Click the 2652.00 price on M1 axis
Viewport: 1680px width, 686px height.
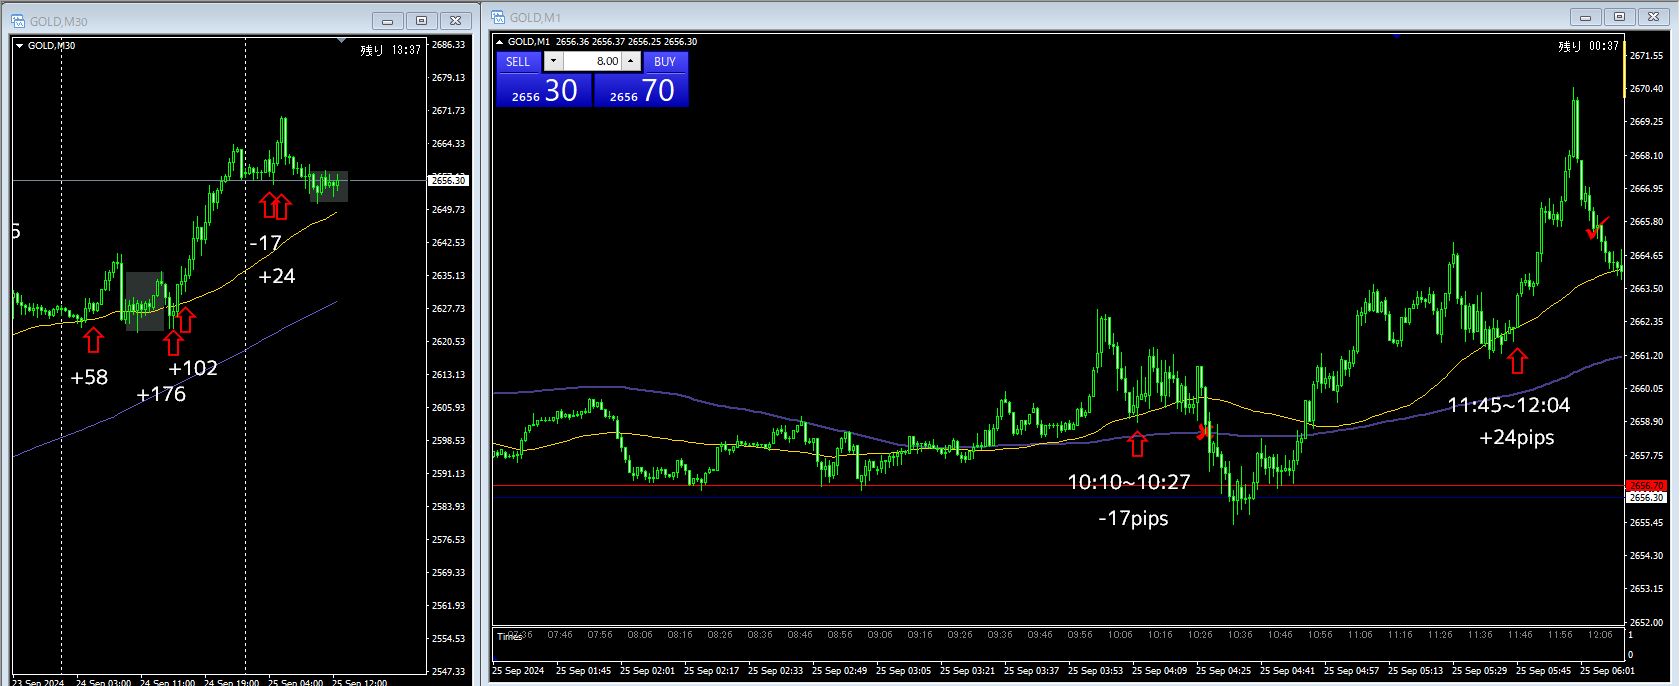coord(1646,622)
